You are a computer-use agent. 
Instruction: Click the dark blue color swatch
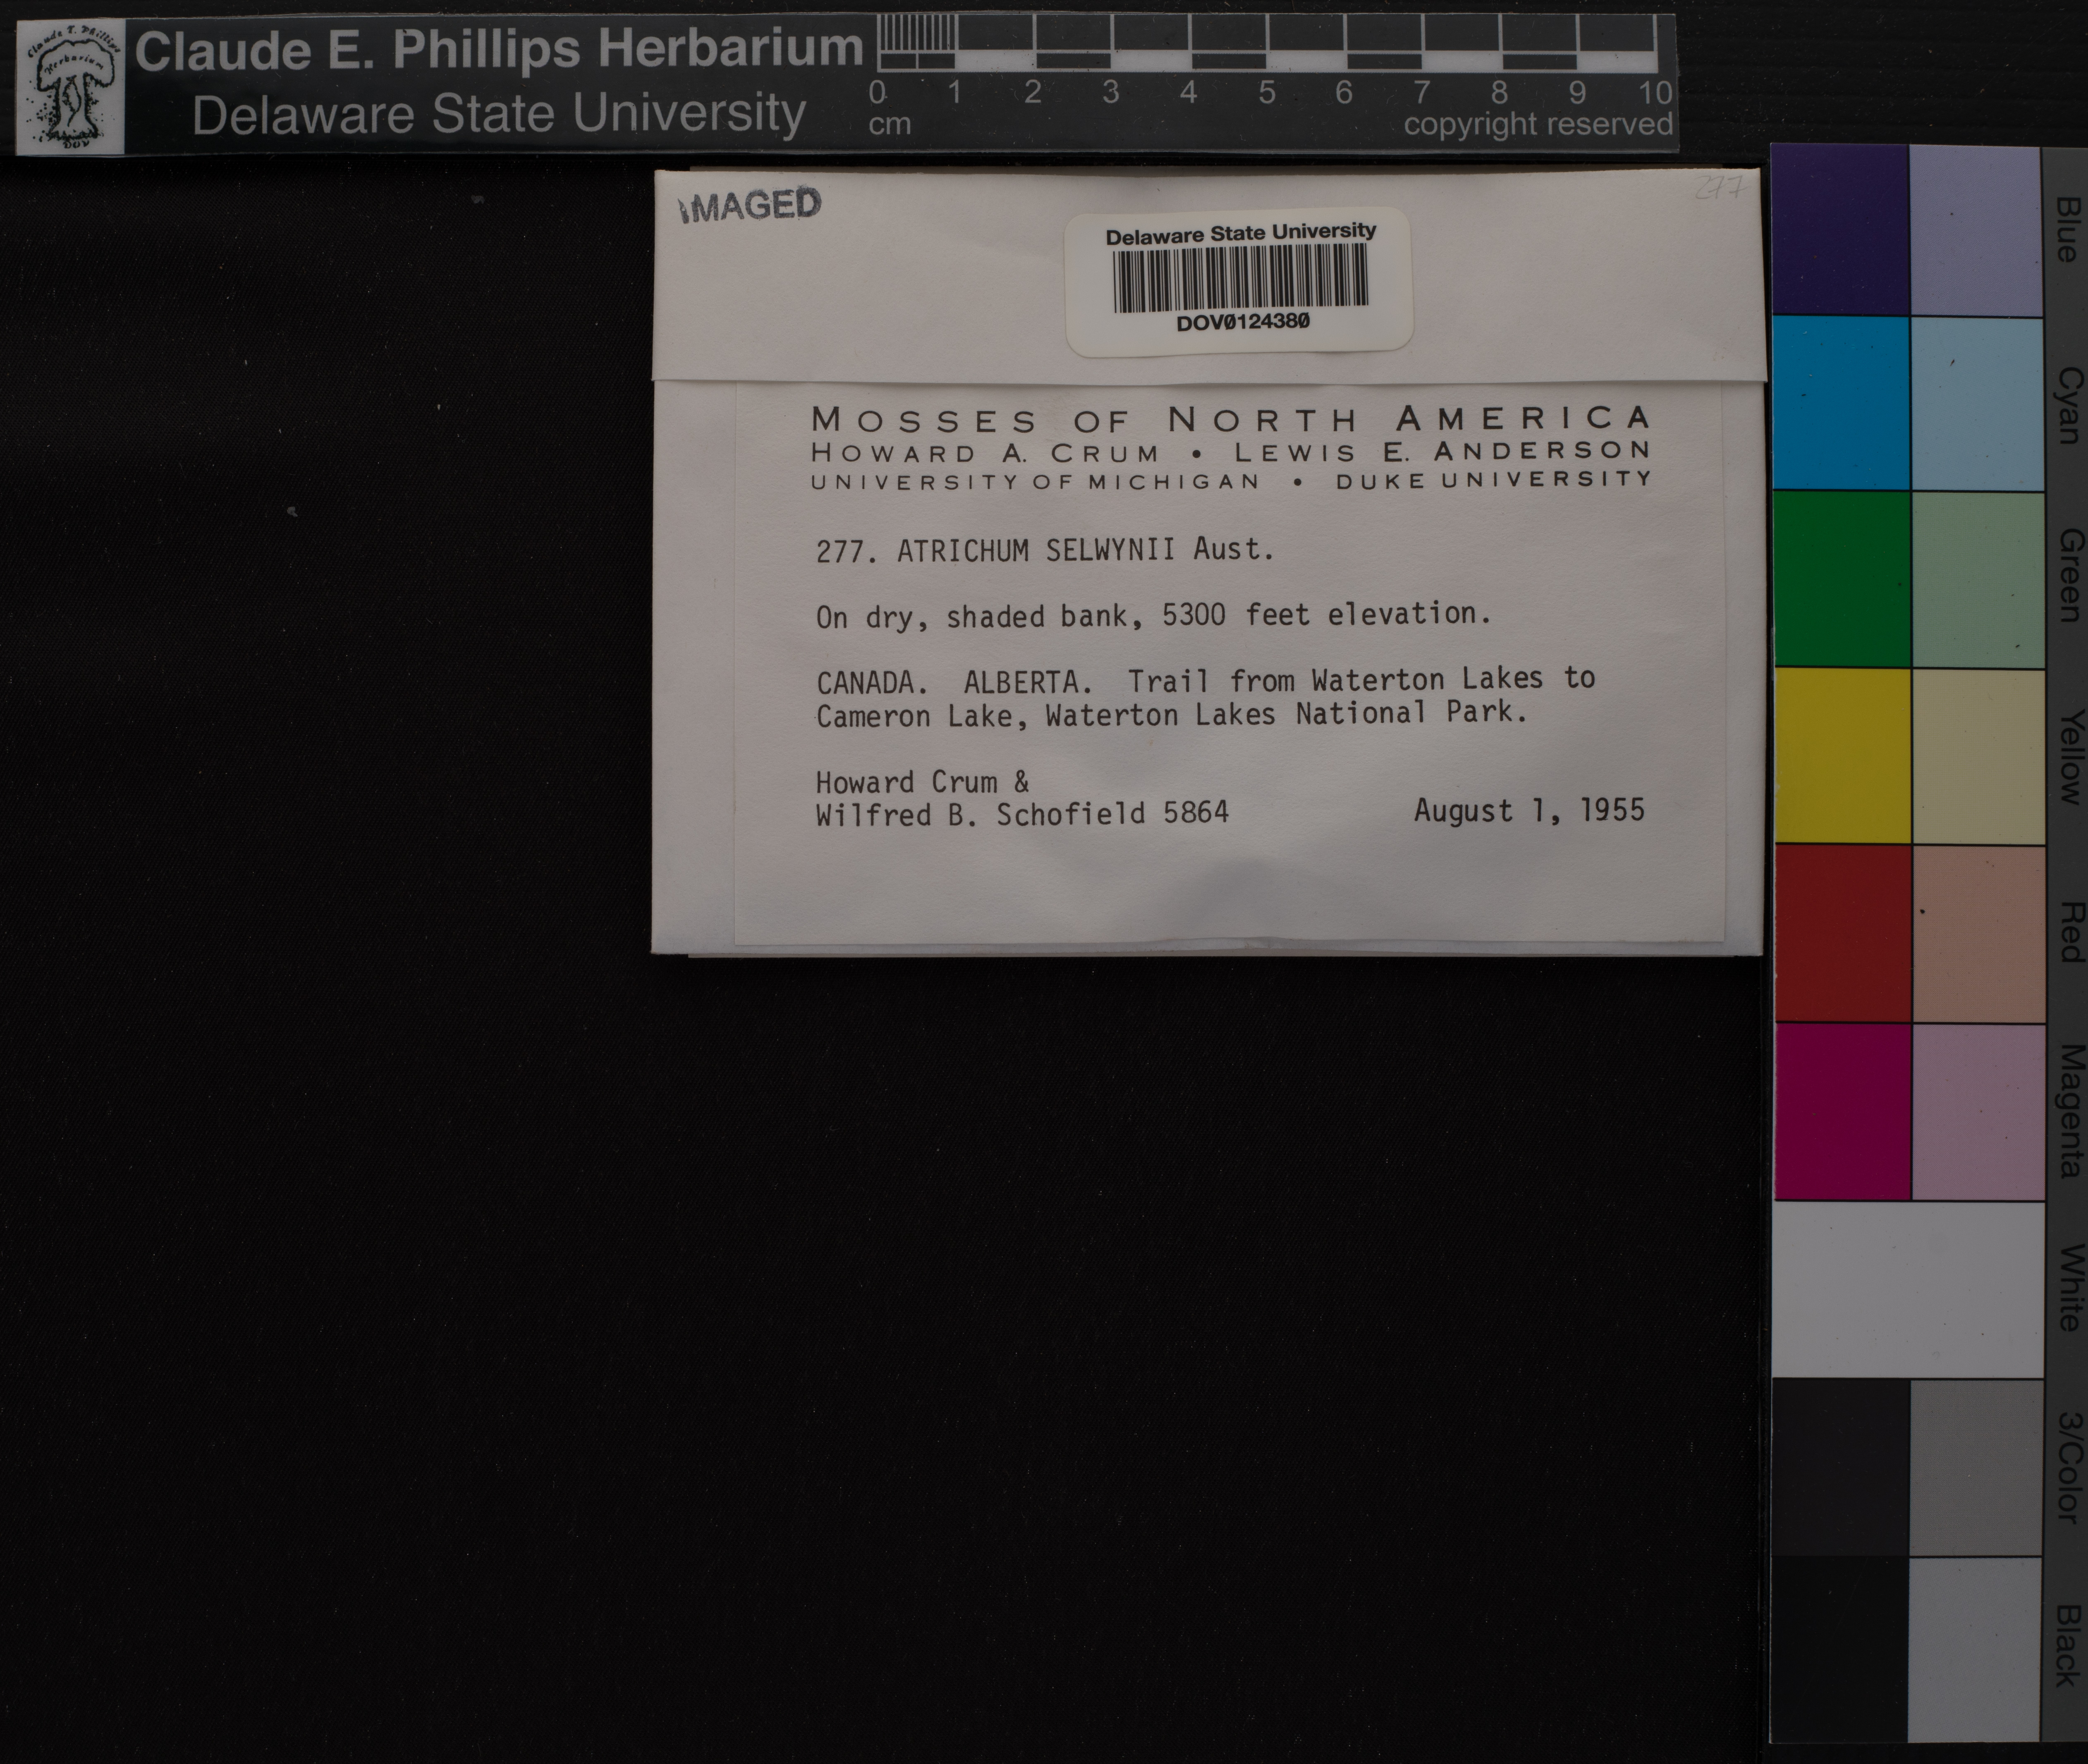click(1840, 230)
